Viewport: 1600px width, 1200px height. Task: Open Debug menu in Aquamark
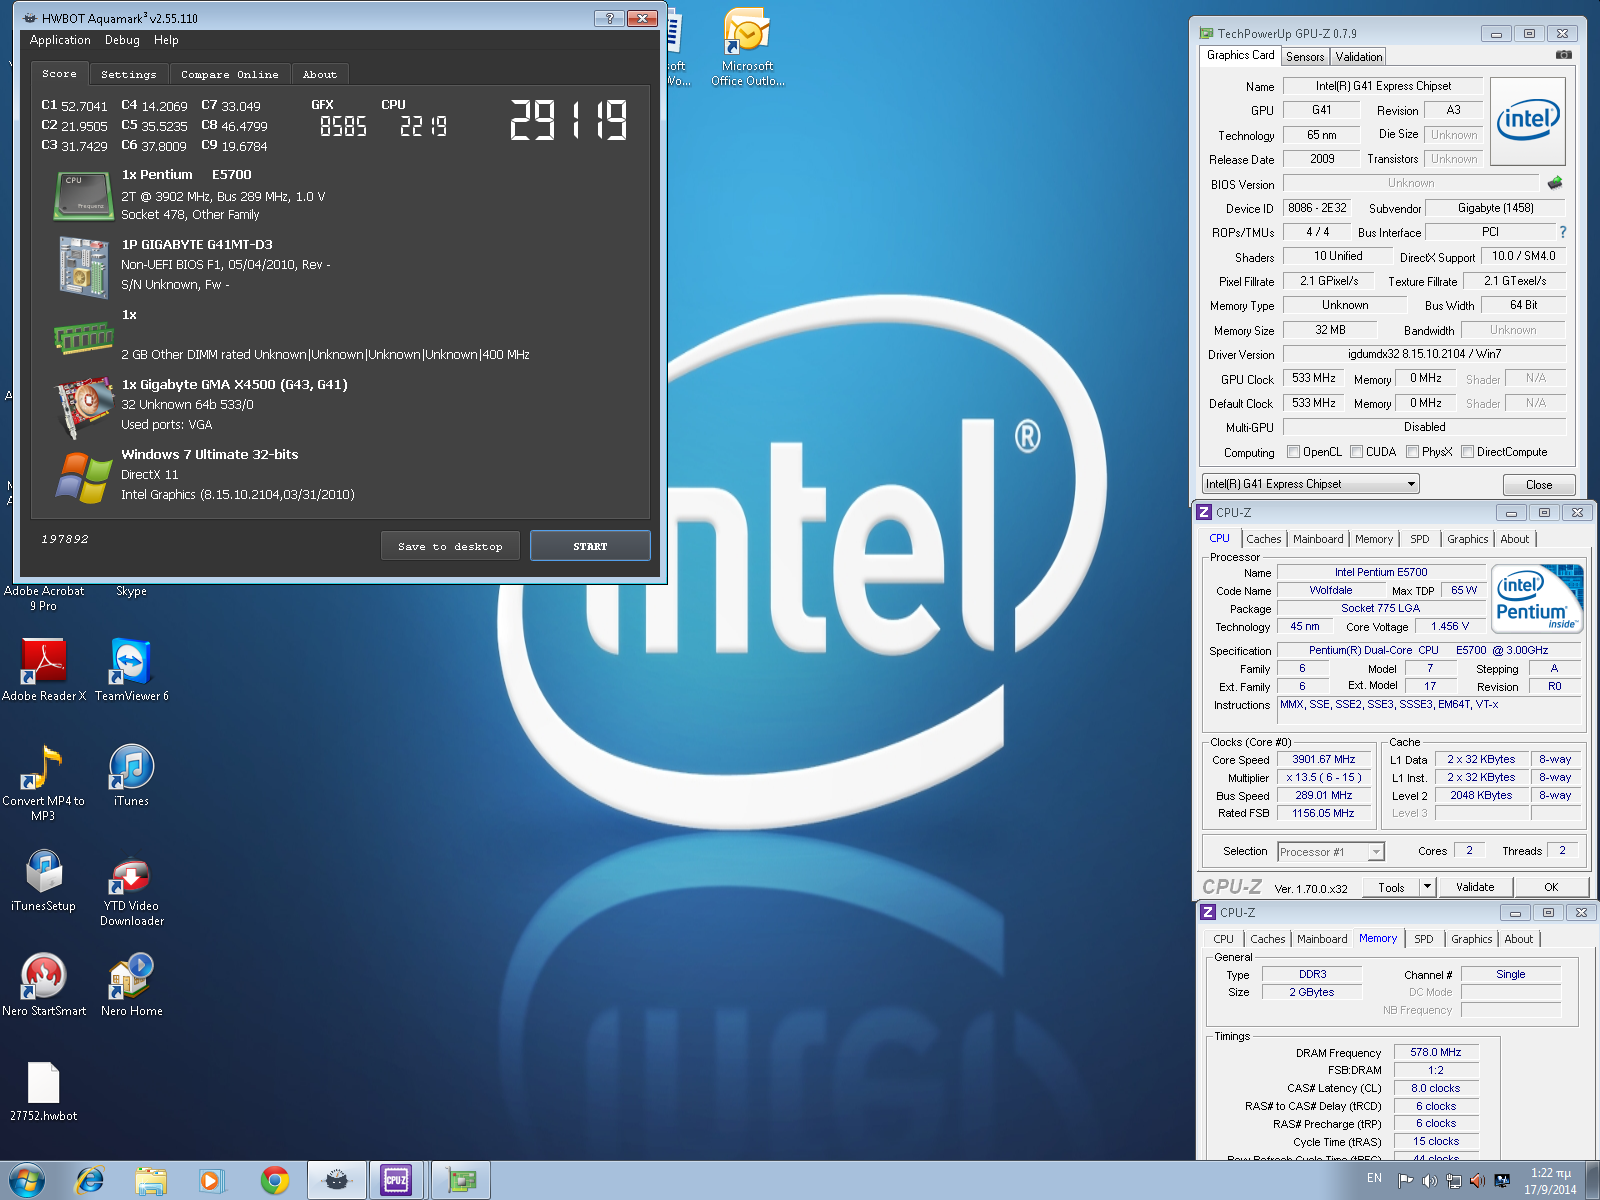point(122,40)
